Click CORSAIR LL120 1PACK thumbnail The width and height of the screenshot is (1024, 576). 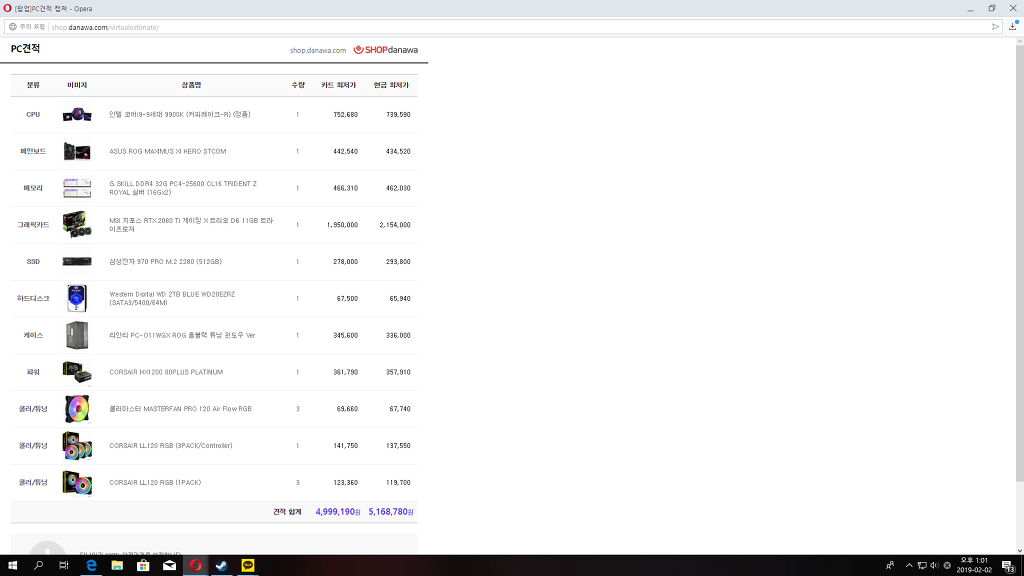(x=77, y=483)
